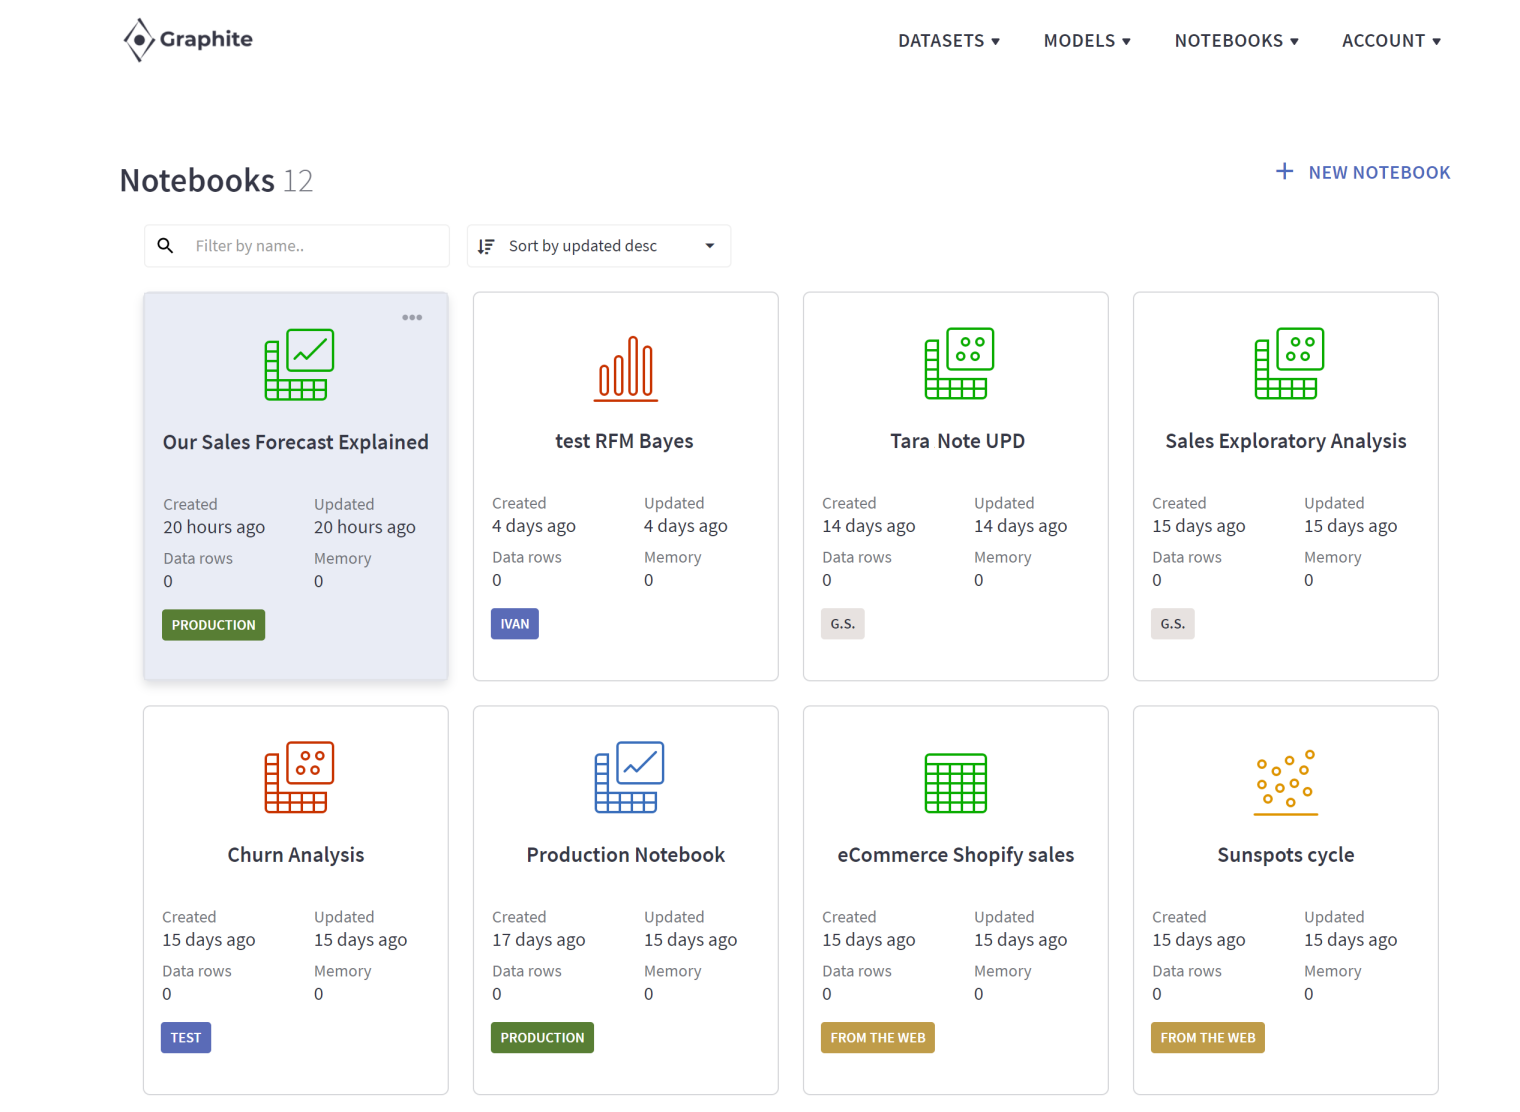Click the bar chart icon on test RFM Bayes
The image size is (1520, 1112).
click(625, 367)
